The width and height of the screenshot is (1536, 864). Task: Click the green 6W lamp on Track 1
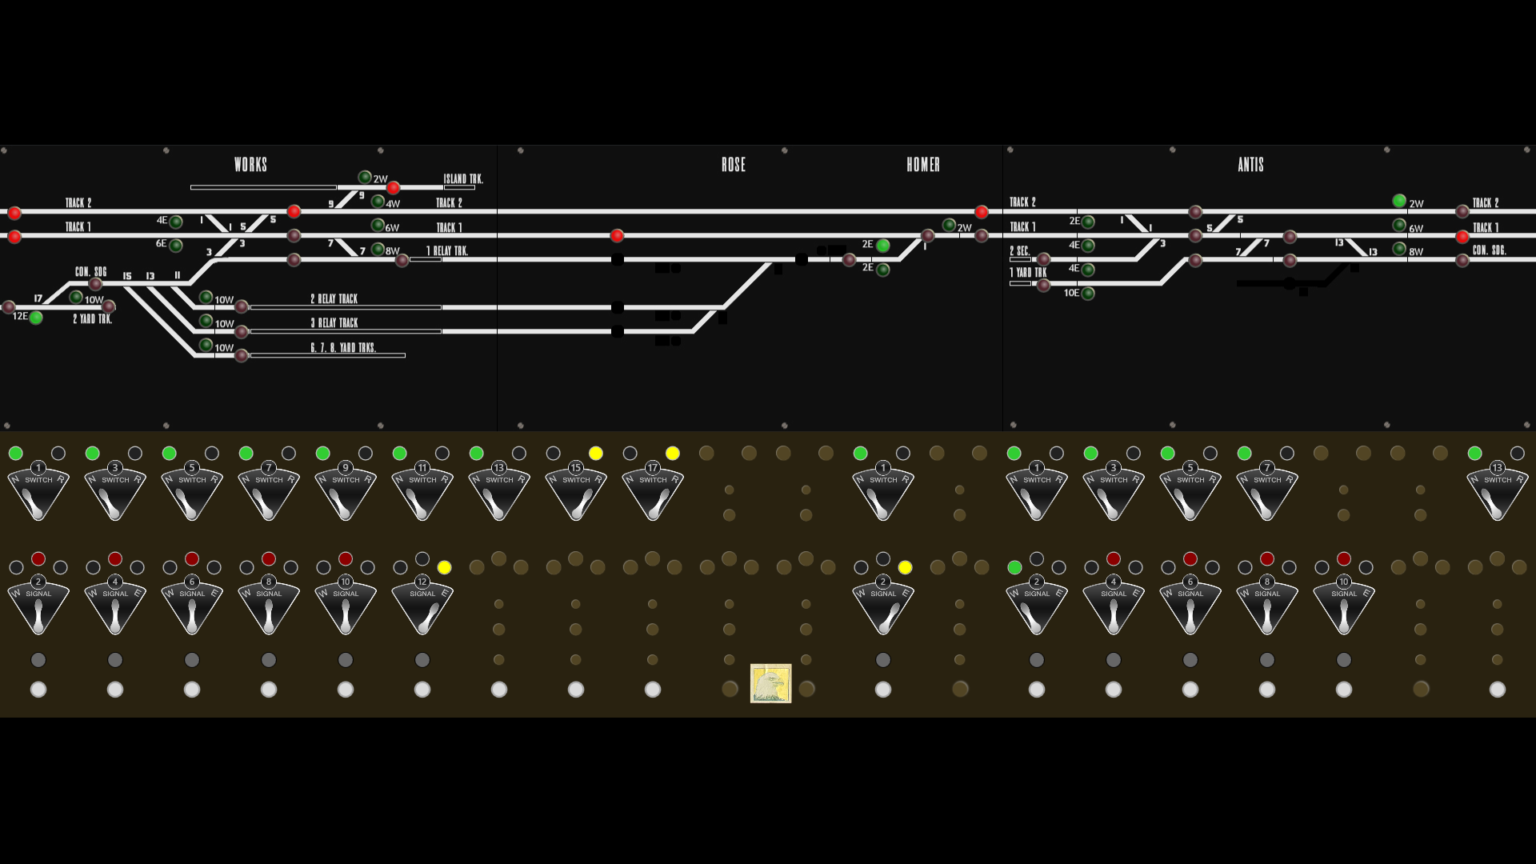point(378,225)
